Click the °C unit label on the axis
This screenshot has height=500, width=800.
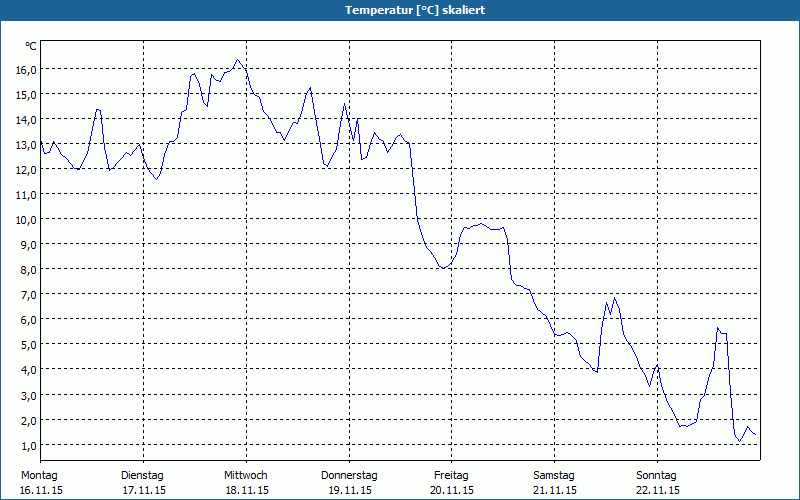click(31, 46)
